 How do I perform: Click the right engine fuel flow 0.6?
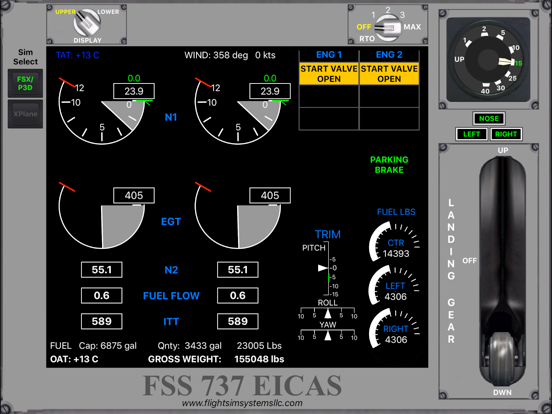tap(238, 295)
